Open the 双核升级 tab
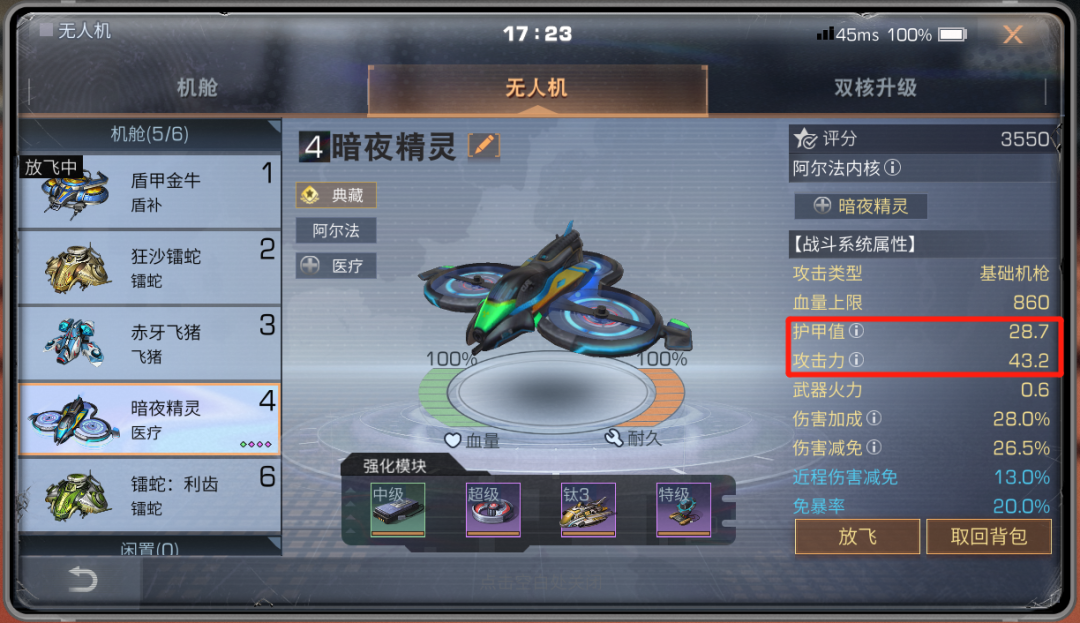Viewport: 1080px width, 623px height. click(x=875, y=88)
